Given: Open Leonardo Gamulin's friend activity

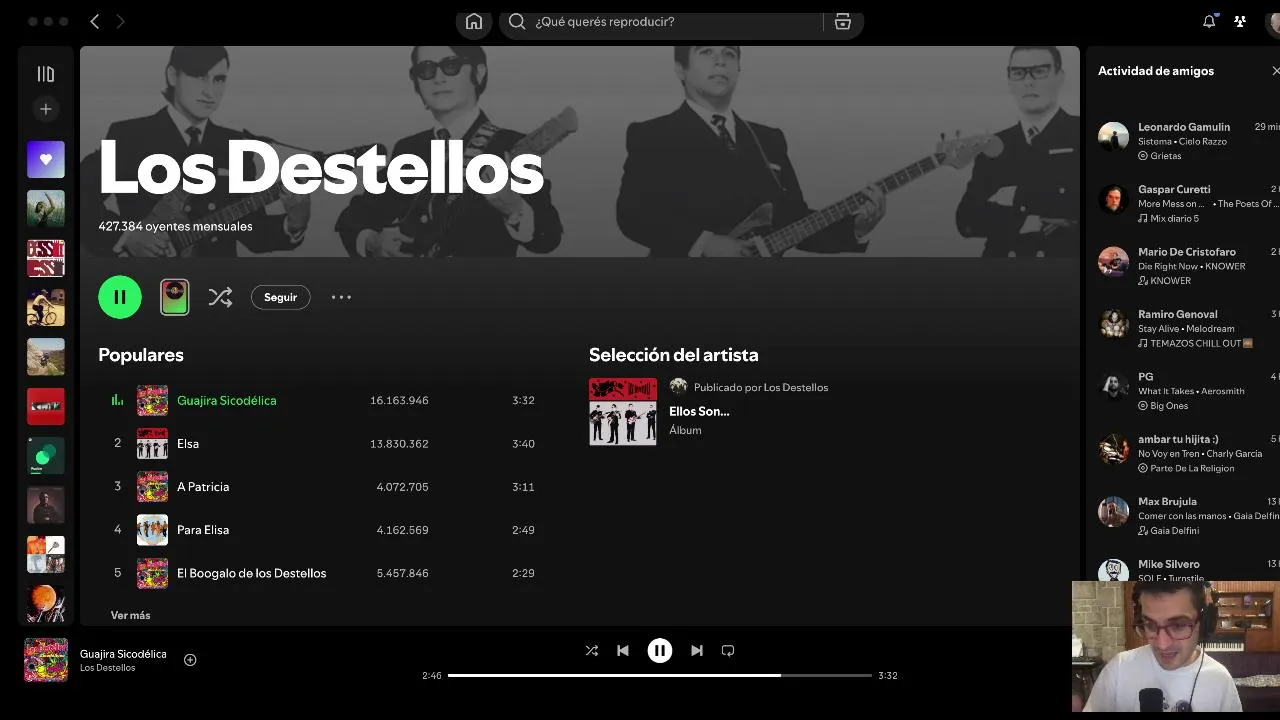Looking at the screenshot, I should click(1188, 141).
